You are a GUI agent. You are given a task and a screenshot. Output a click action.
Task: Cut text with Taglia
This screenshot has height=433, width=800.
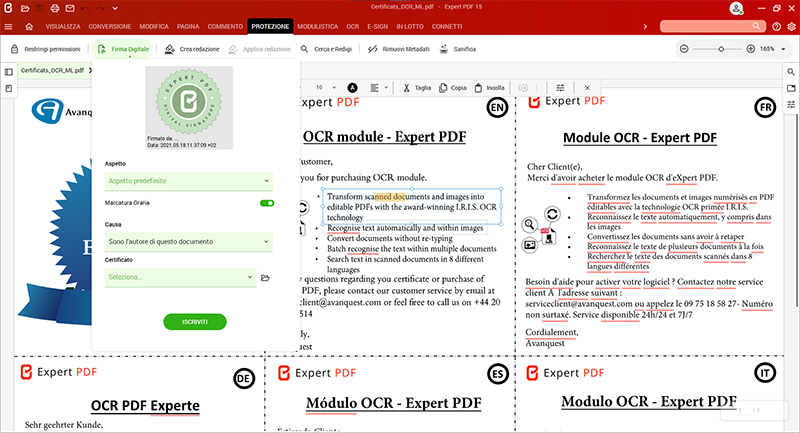[x=417, y=88]
